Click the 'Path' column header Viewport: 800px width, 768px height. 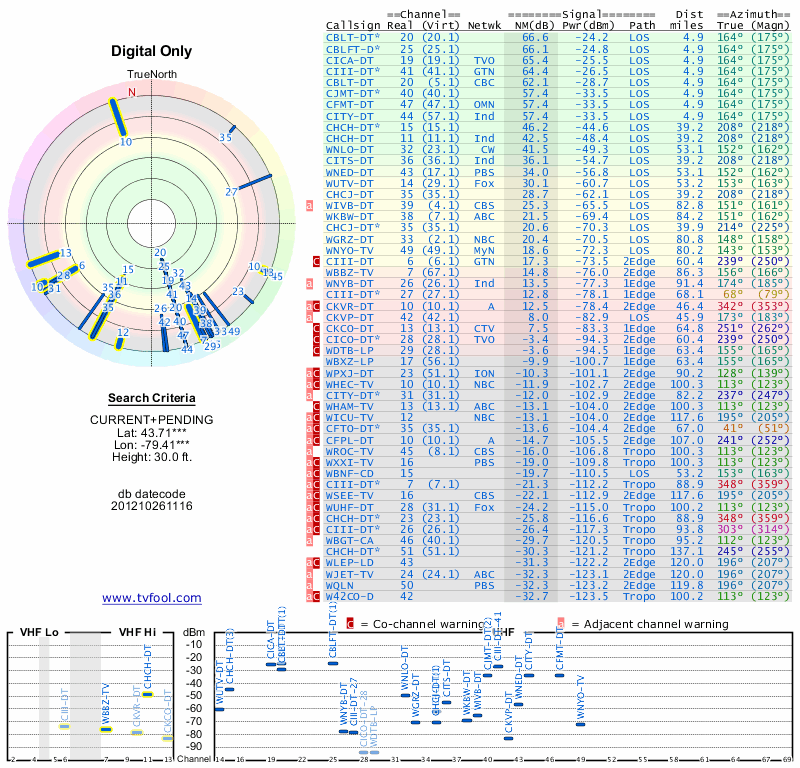[642, 26]
